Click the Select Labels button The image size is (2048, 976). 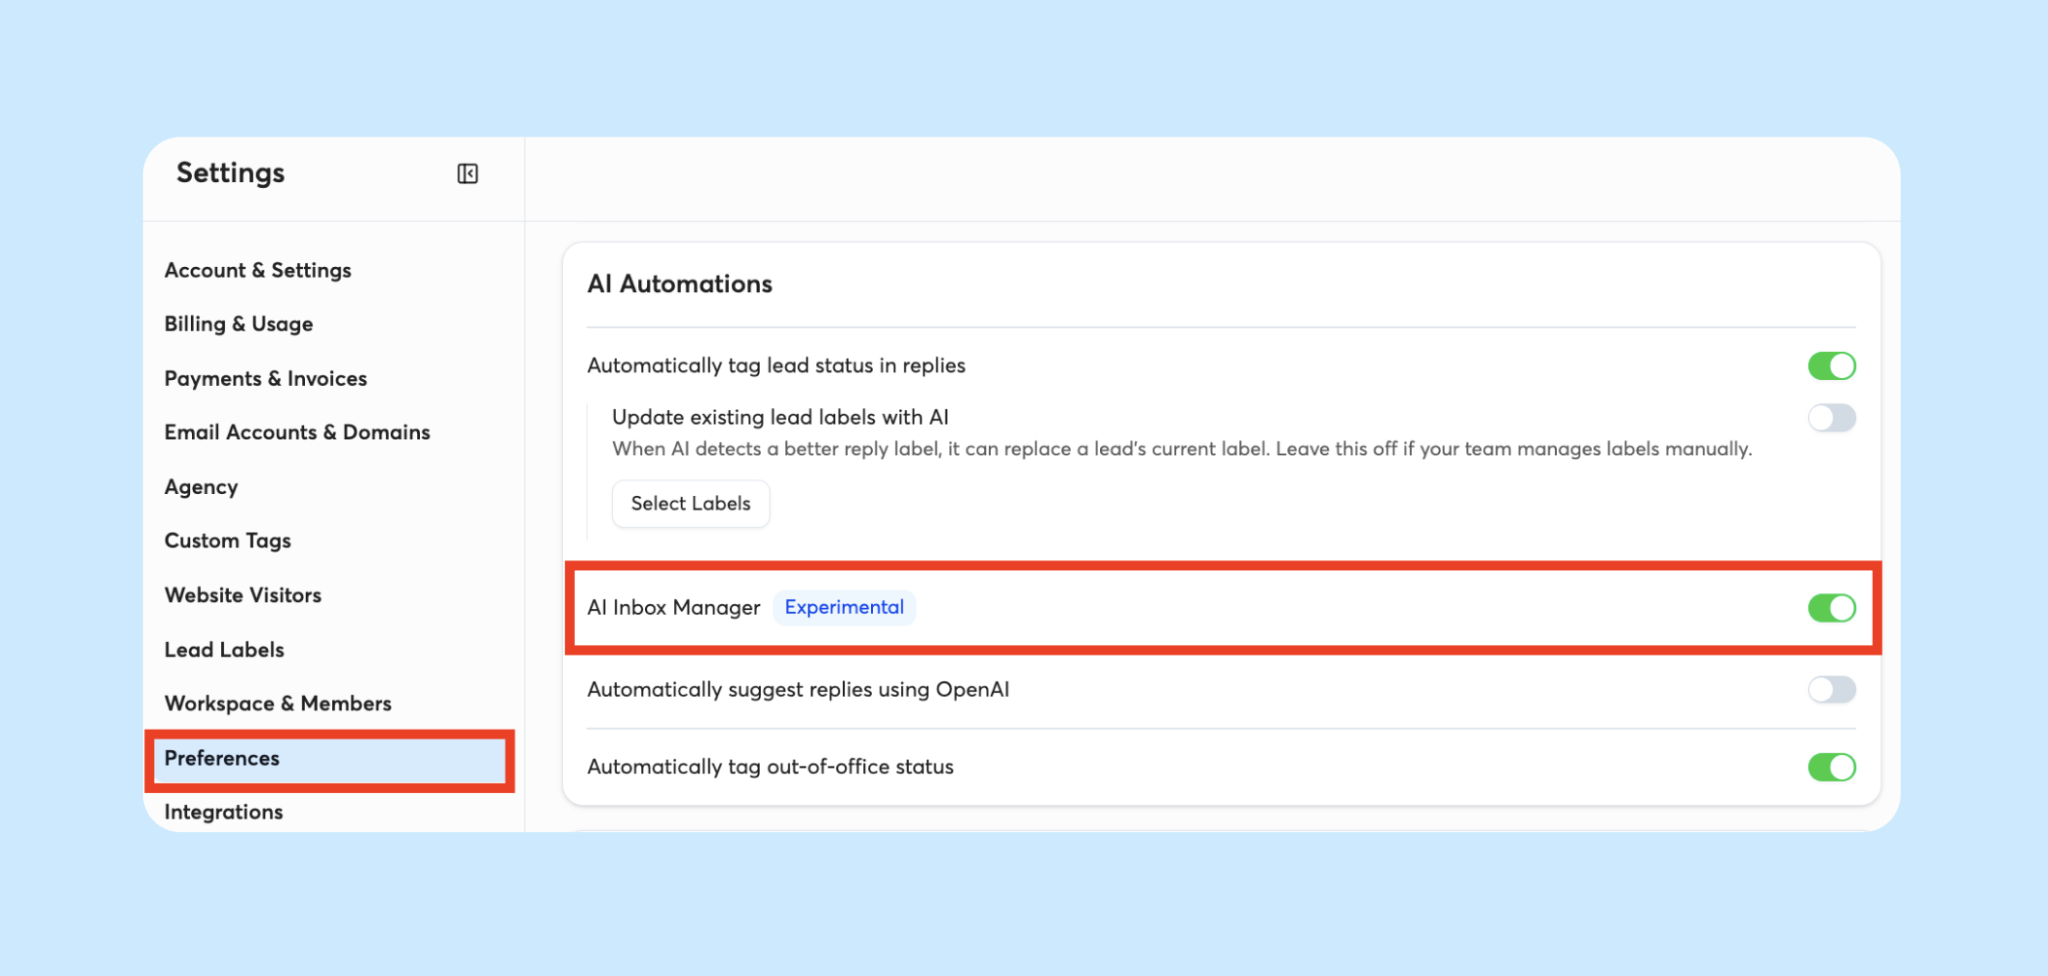690,504
